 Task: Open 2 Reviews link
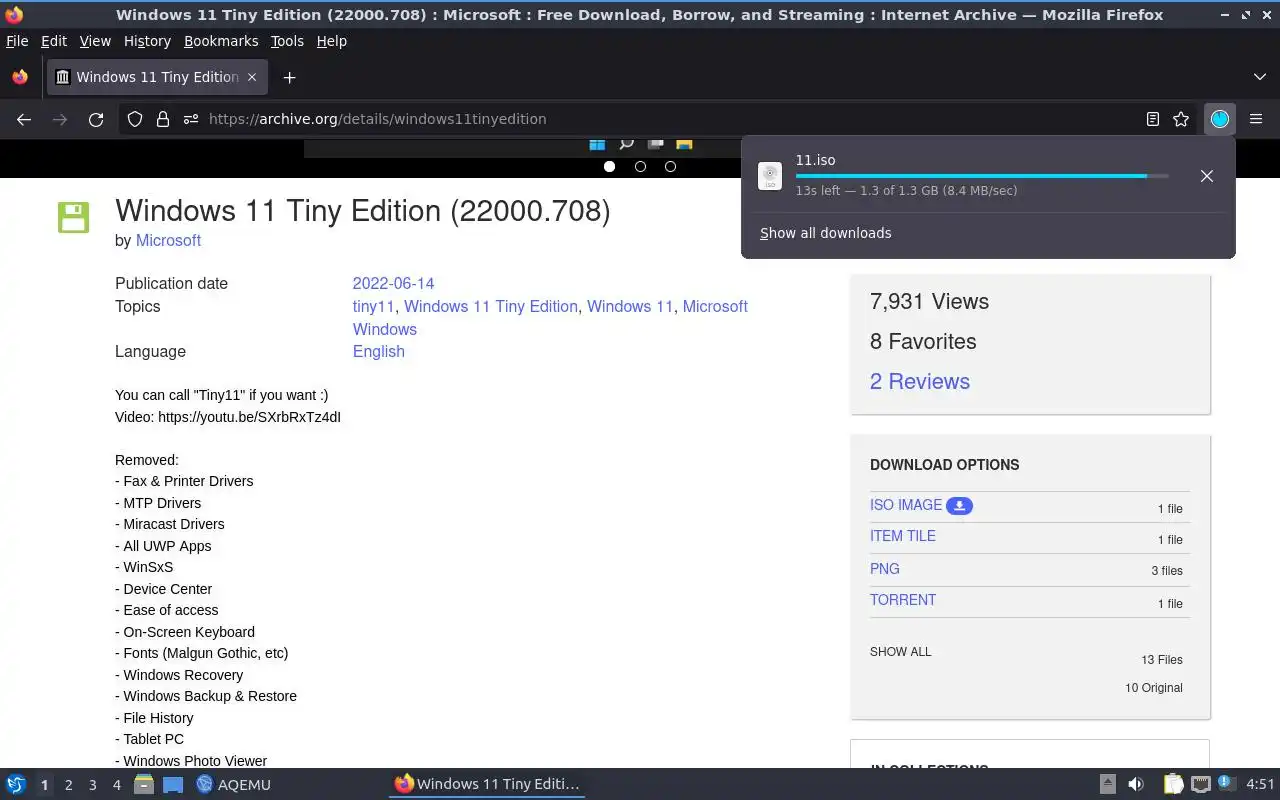(x=920, y=381)
